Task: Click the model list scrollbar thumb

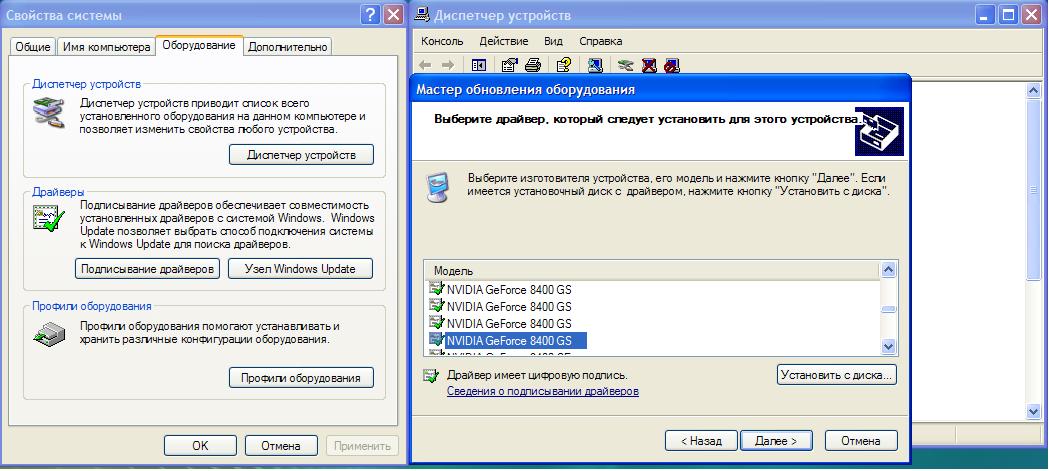Action: coord(888,309)
